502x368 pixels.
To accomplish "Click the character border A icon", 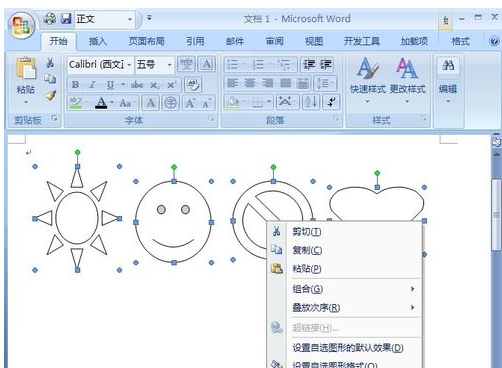I will [207, 64].
